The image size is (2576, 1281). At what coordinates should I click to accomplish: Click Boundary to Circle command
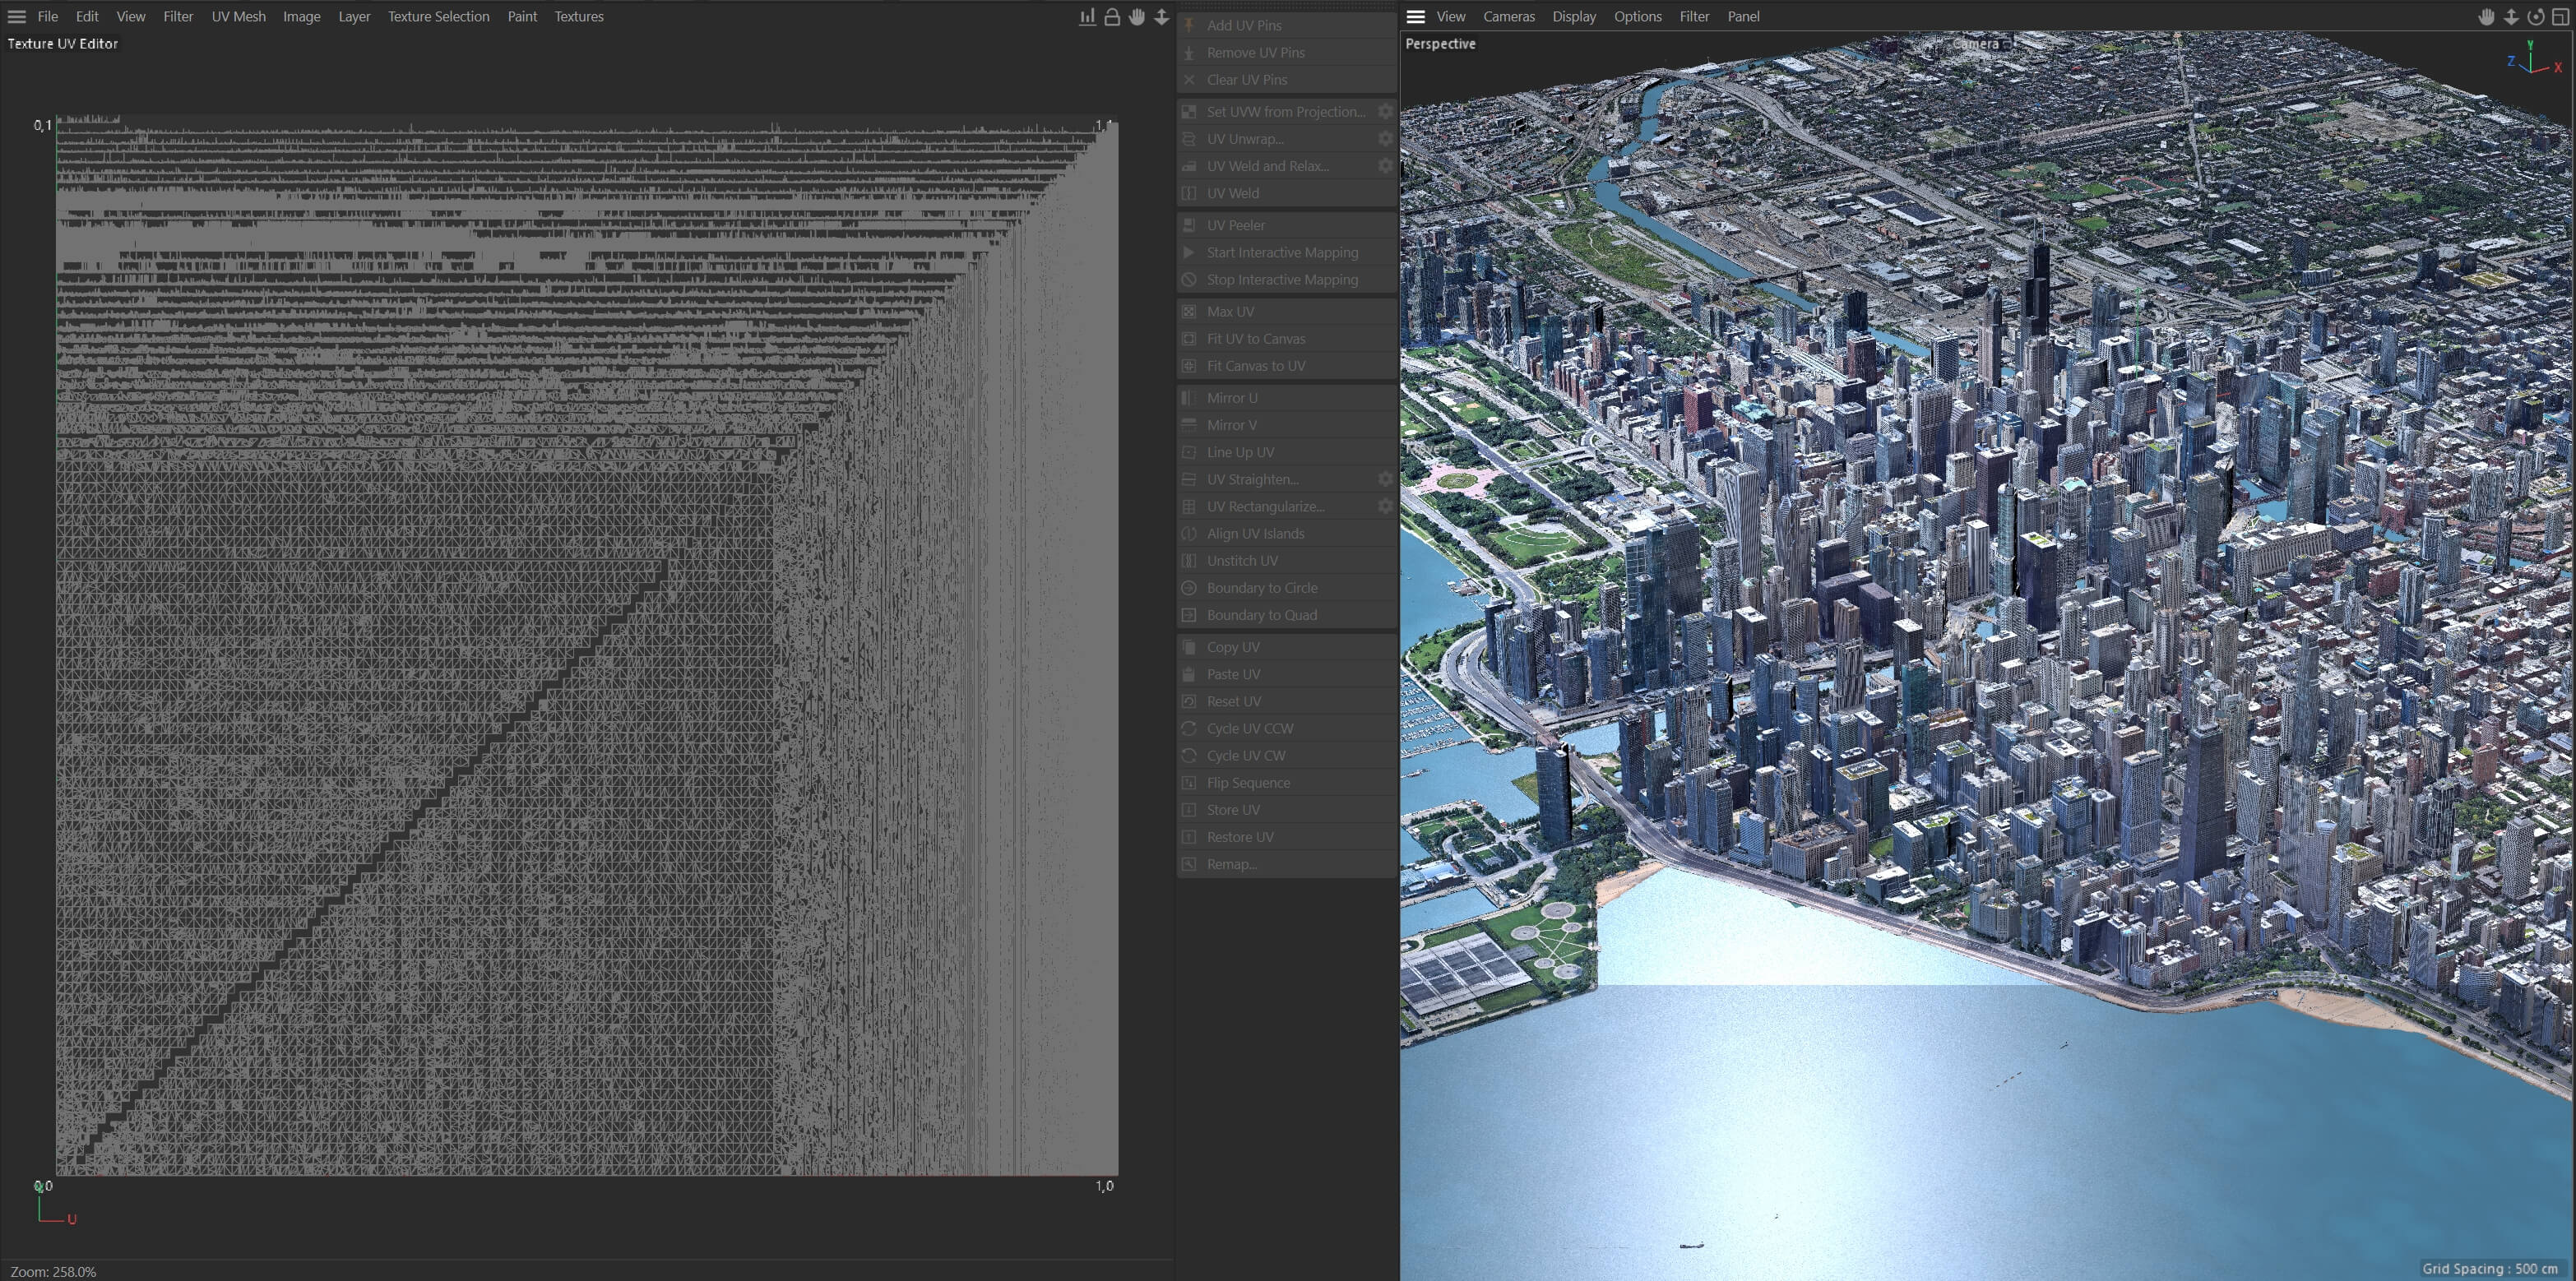click(1287, 587)
